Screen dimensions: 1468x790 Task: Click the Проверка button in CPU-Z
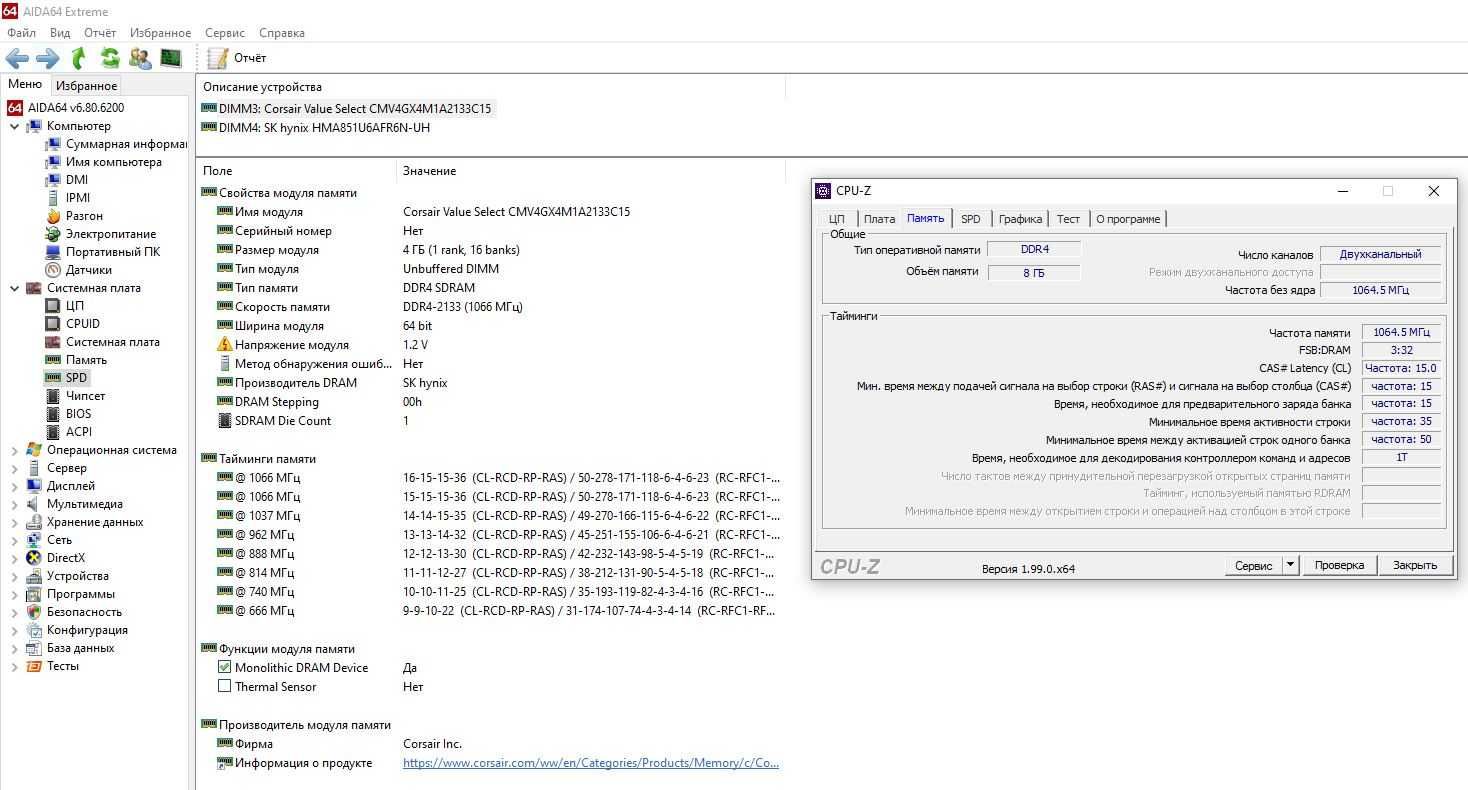point(1339,565)
